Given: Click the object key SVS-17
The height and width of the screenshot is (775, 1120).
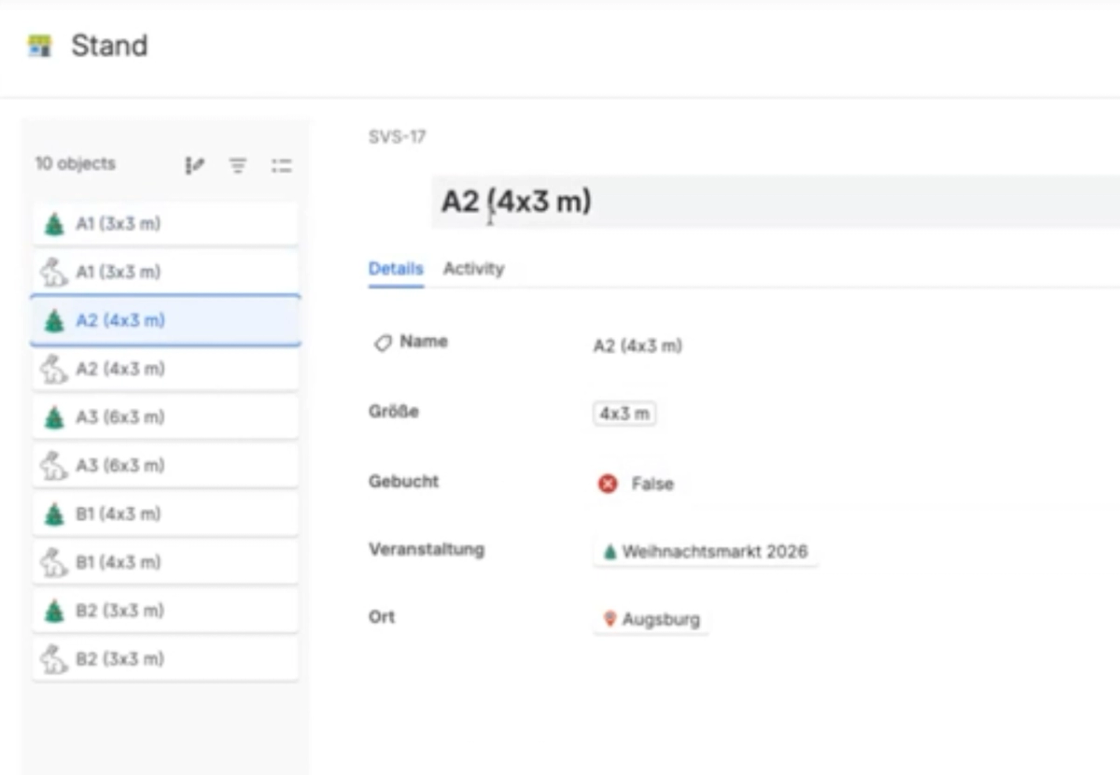Looking at the screenshot, I should point(397,136).
